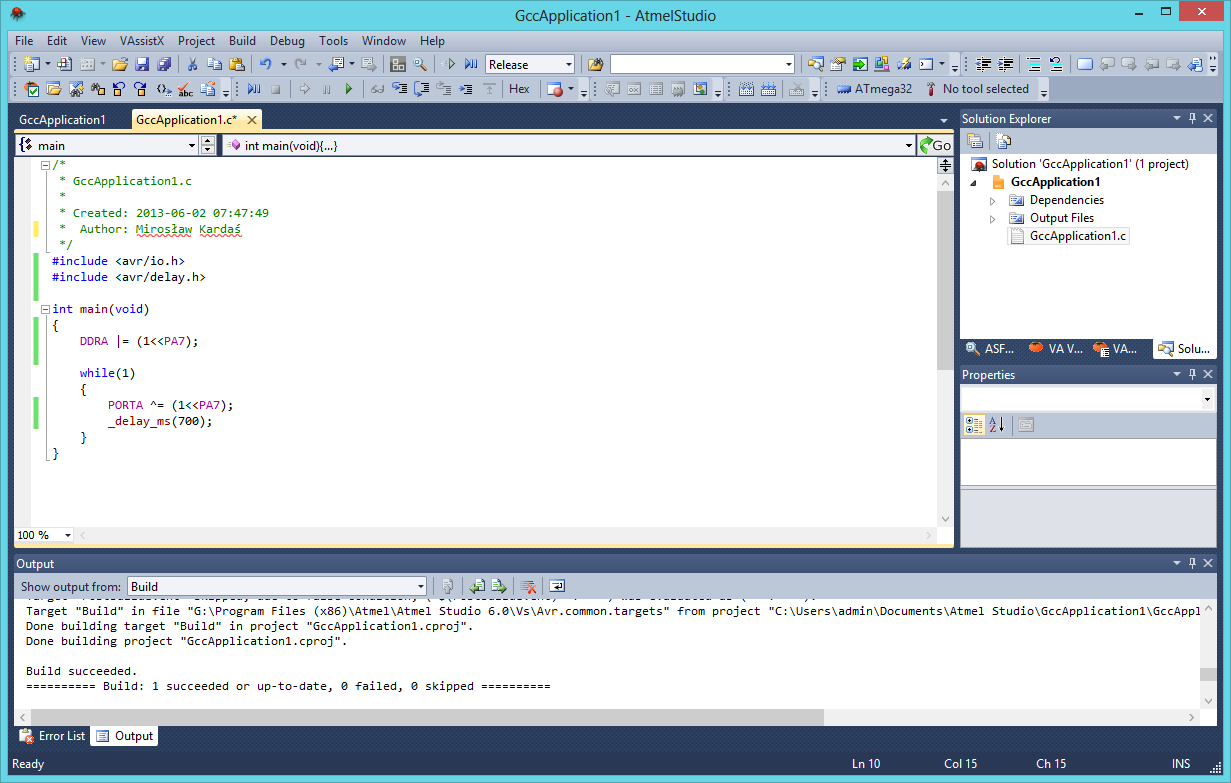Switch to the Output tab at the bottom
Screen dimensions: 1231x783
click(125, 736)
